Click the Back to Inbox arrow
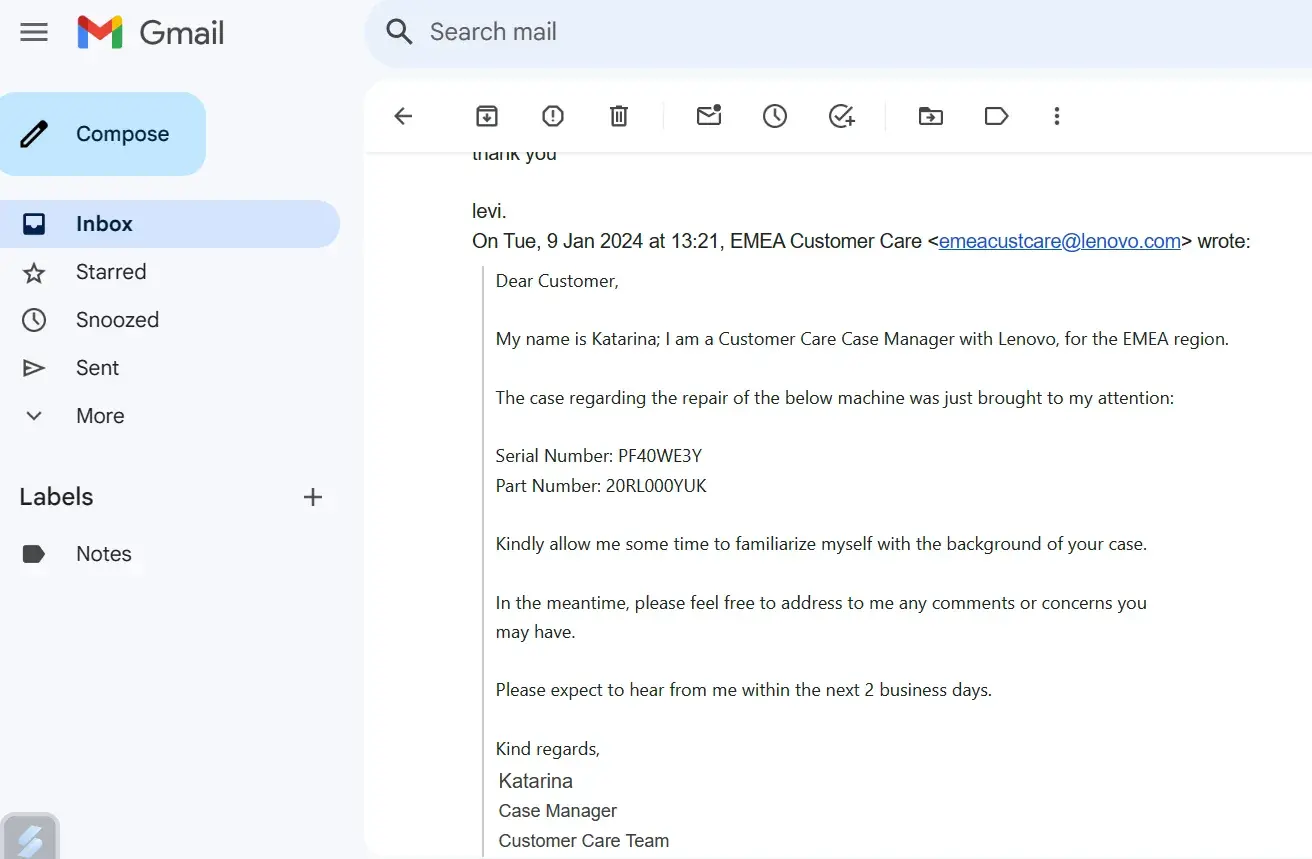Screen dimensions: 1312x859 (x=403, y=116)
